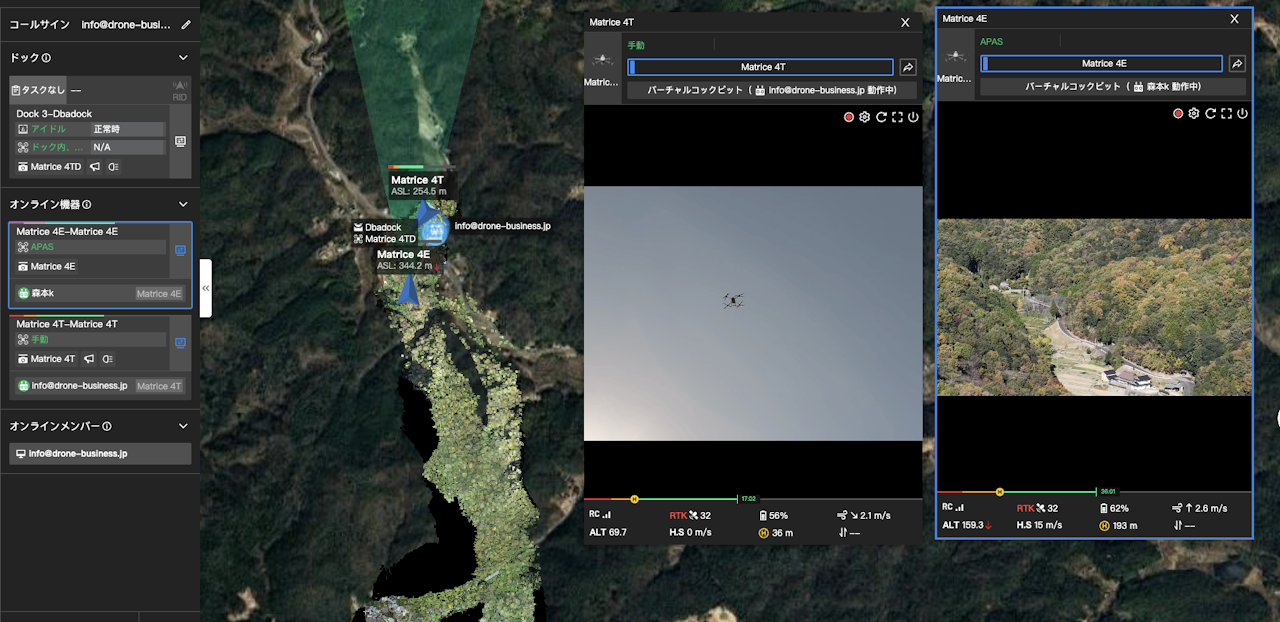Start recording in the Matrice 4T video panel
This screenshot has height=622, width=1280.
[849, 117]
